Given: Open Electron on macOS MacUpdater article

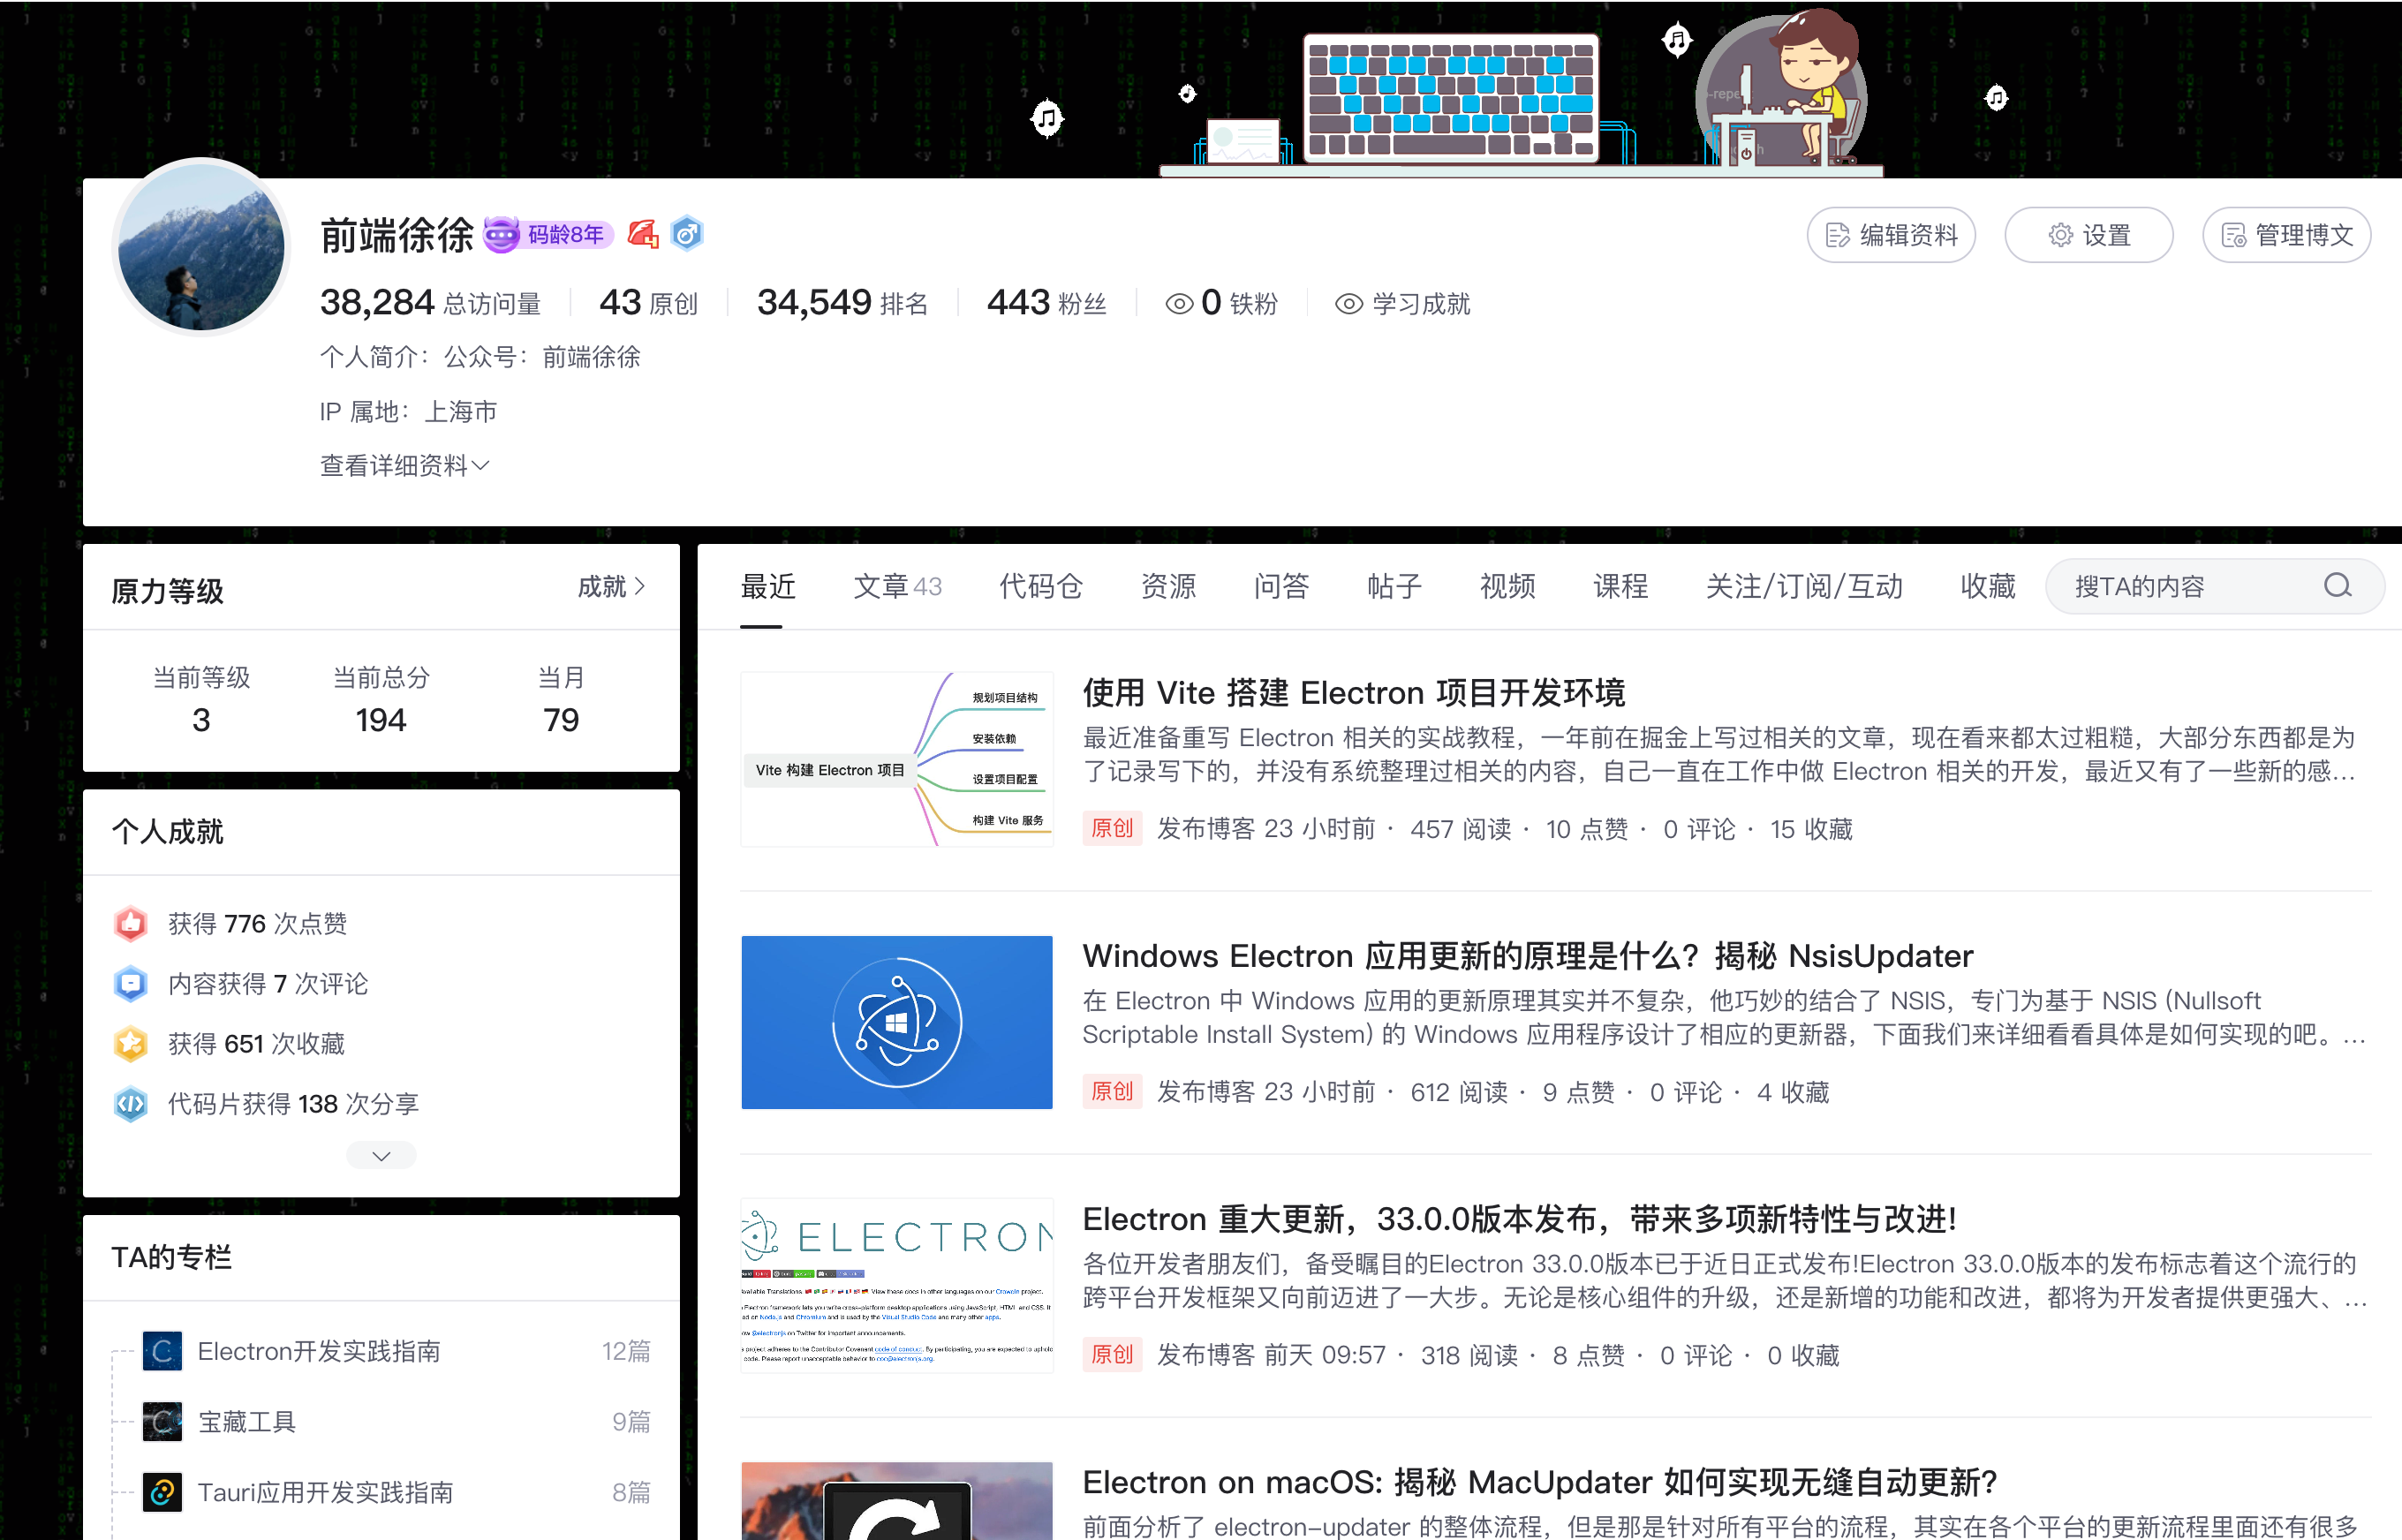Looking at the screenshot, I should (x=1540, y=1482).
